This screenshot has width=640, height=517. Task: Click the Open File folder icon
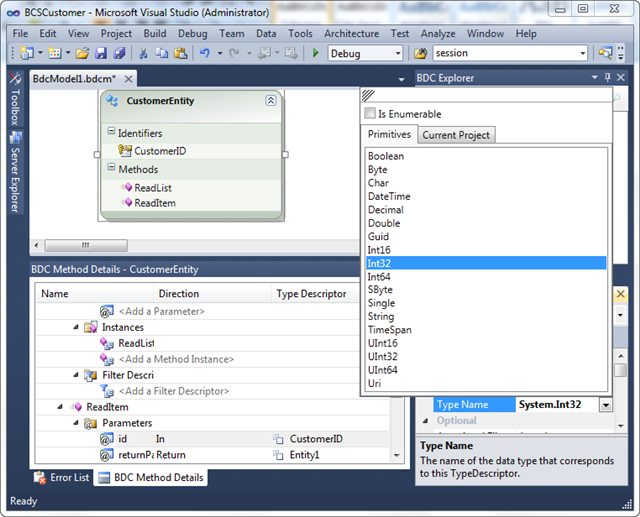click(82, 53)
